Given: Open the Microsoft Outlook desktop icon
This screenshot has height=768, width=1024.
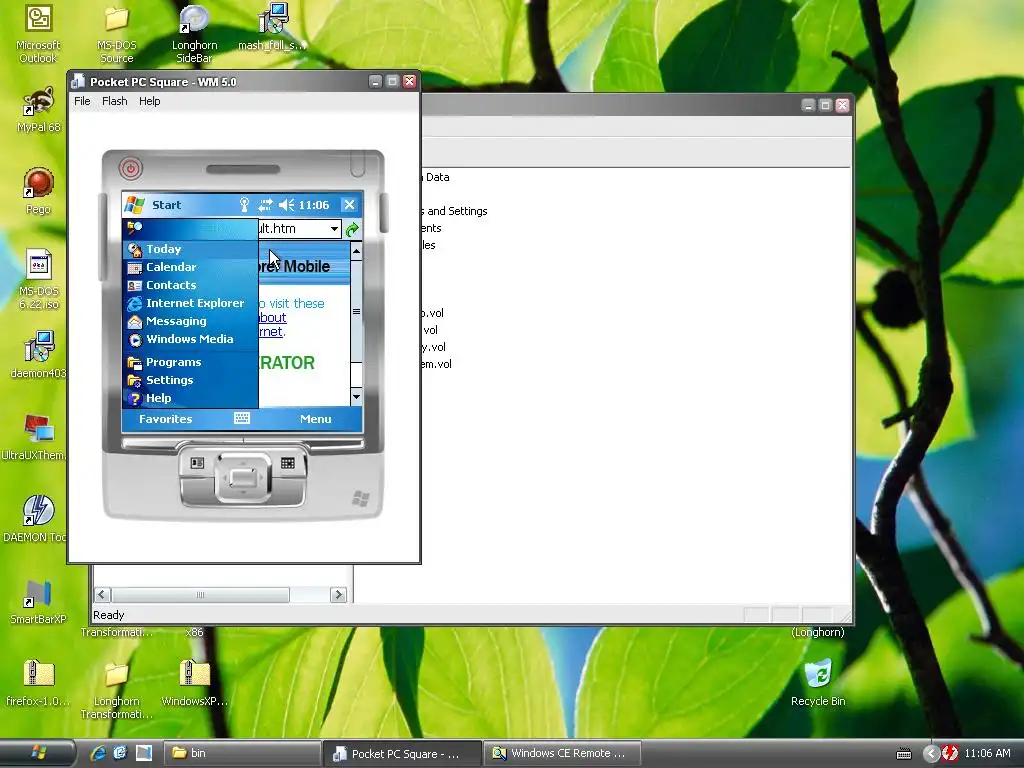Looking at the screenshot, I should [38, 34].
